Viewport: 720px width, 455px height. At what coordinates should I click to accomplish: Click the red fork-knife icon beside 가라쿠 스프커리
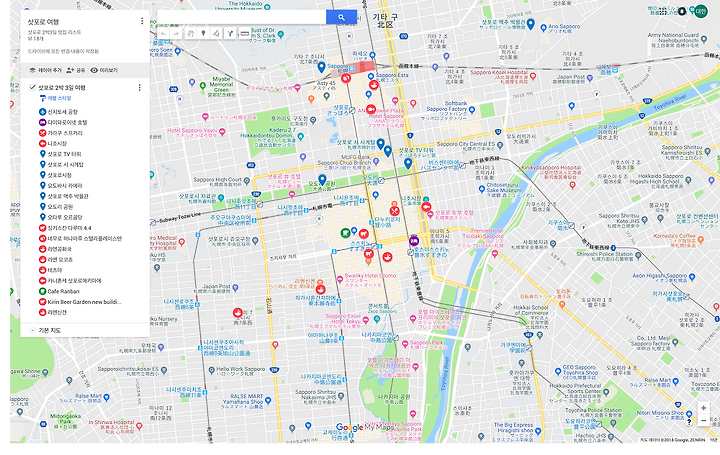42,133
